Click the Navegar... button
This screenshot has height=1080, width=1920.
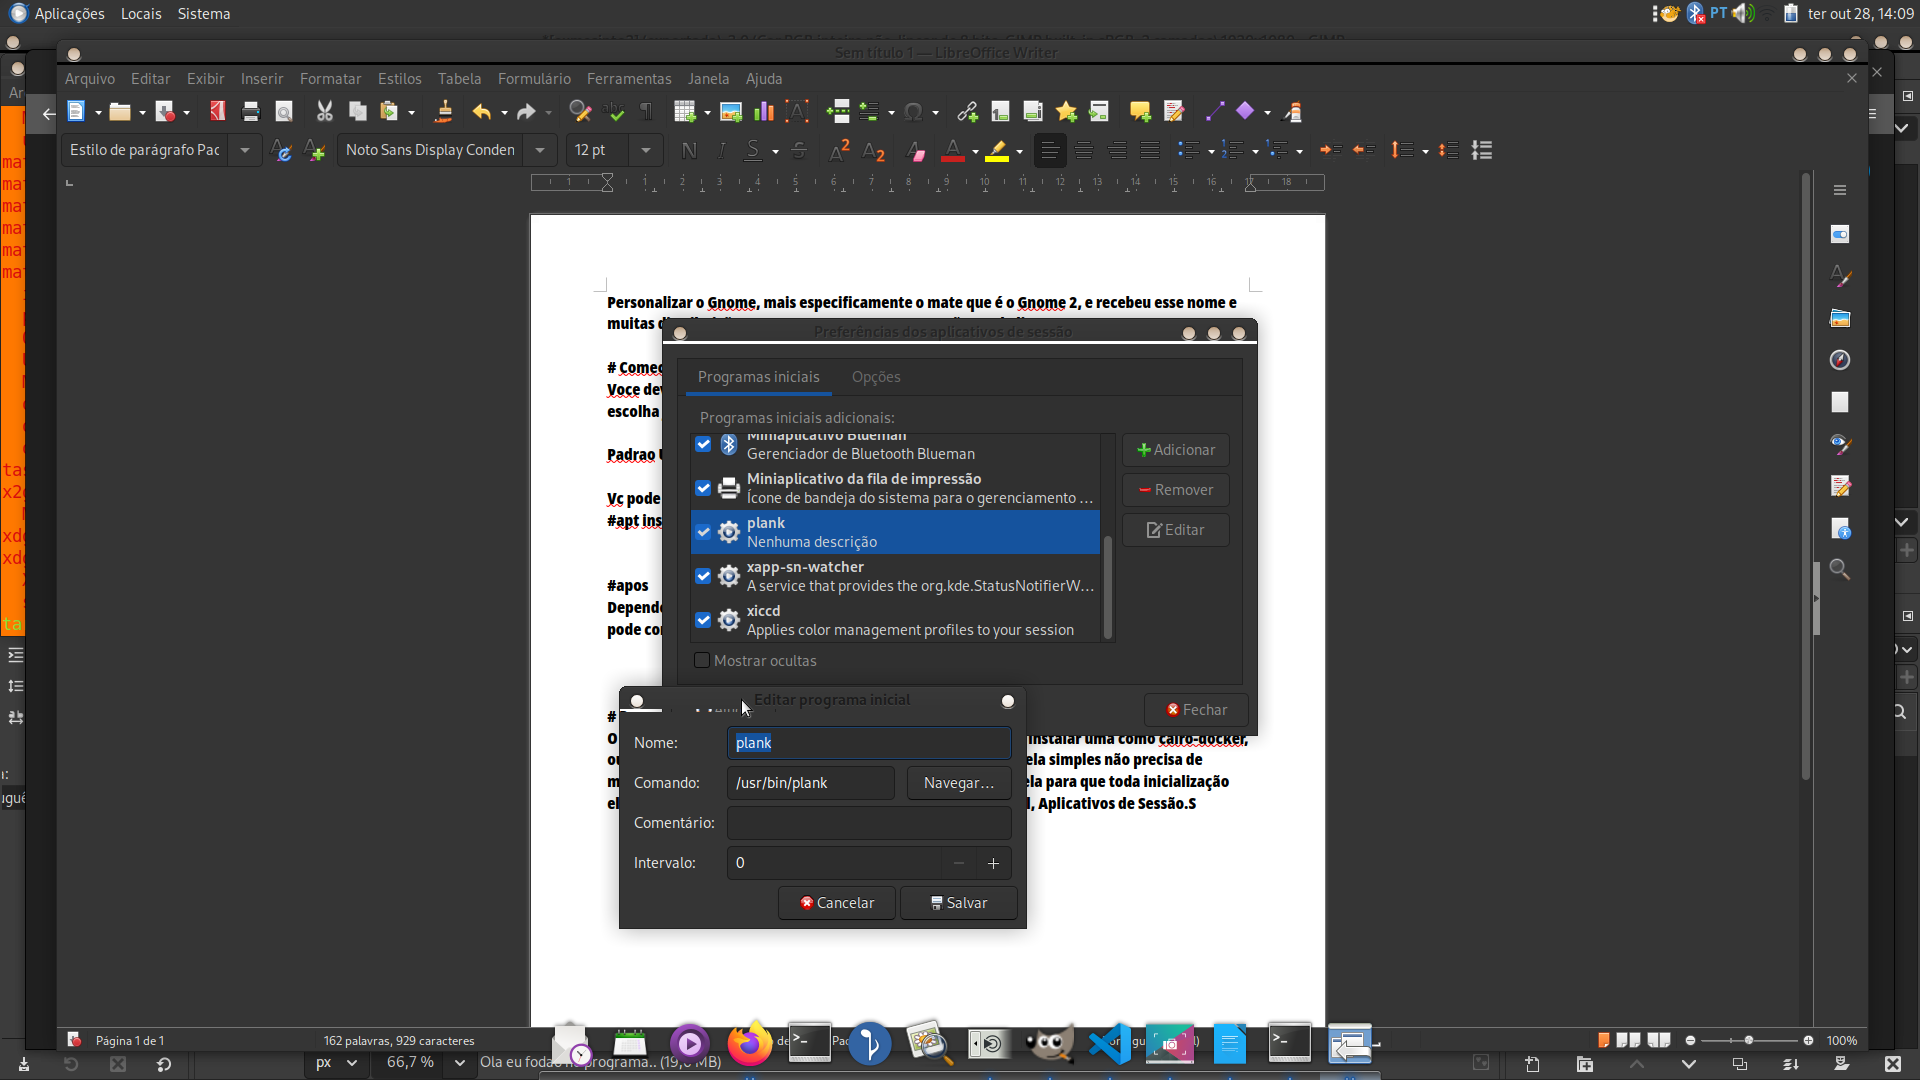coord(958,783)
